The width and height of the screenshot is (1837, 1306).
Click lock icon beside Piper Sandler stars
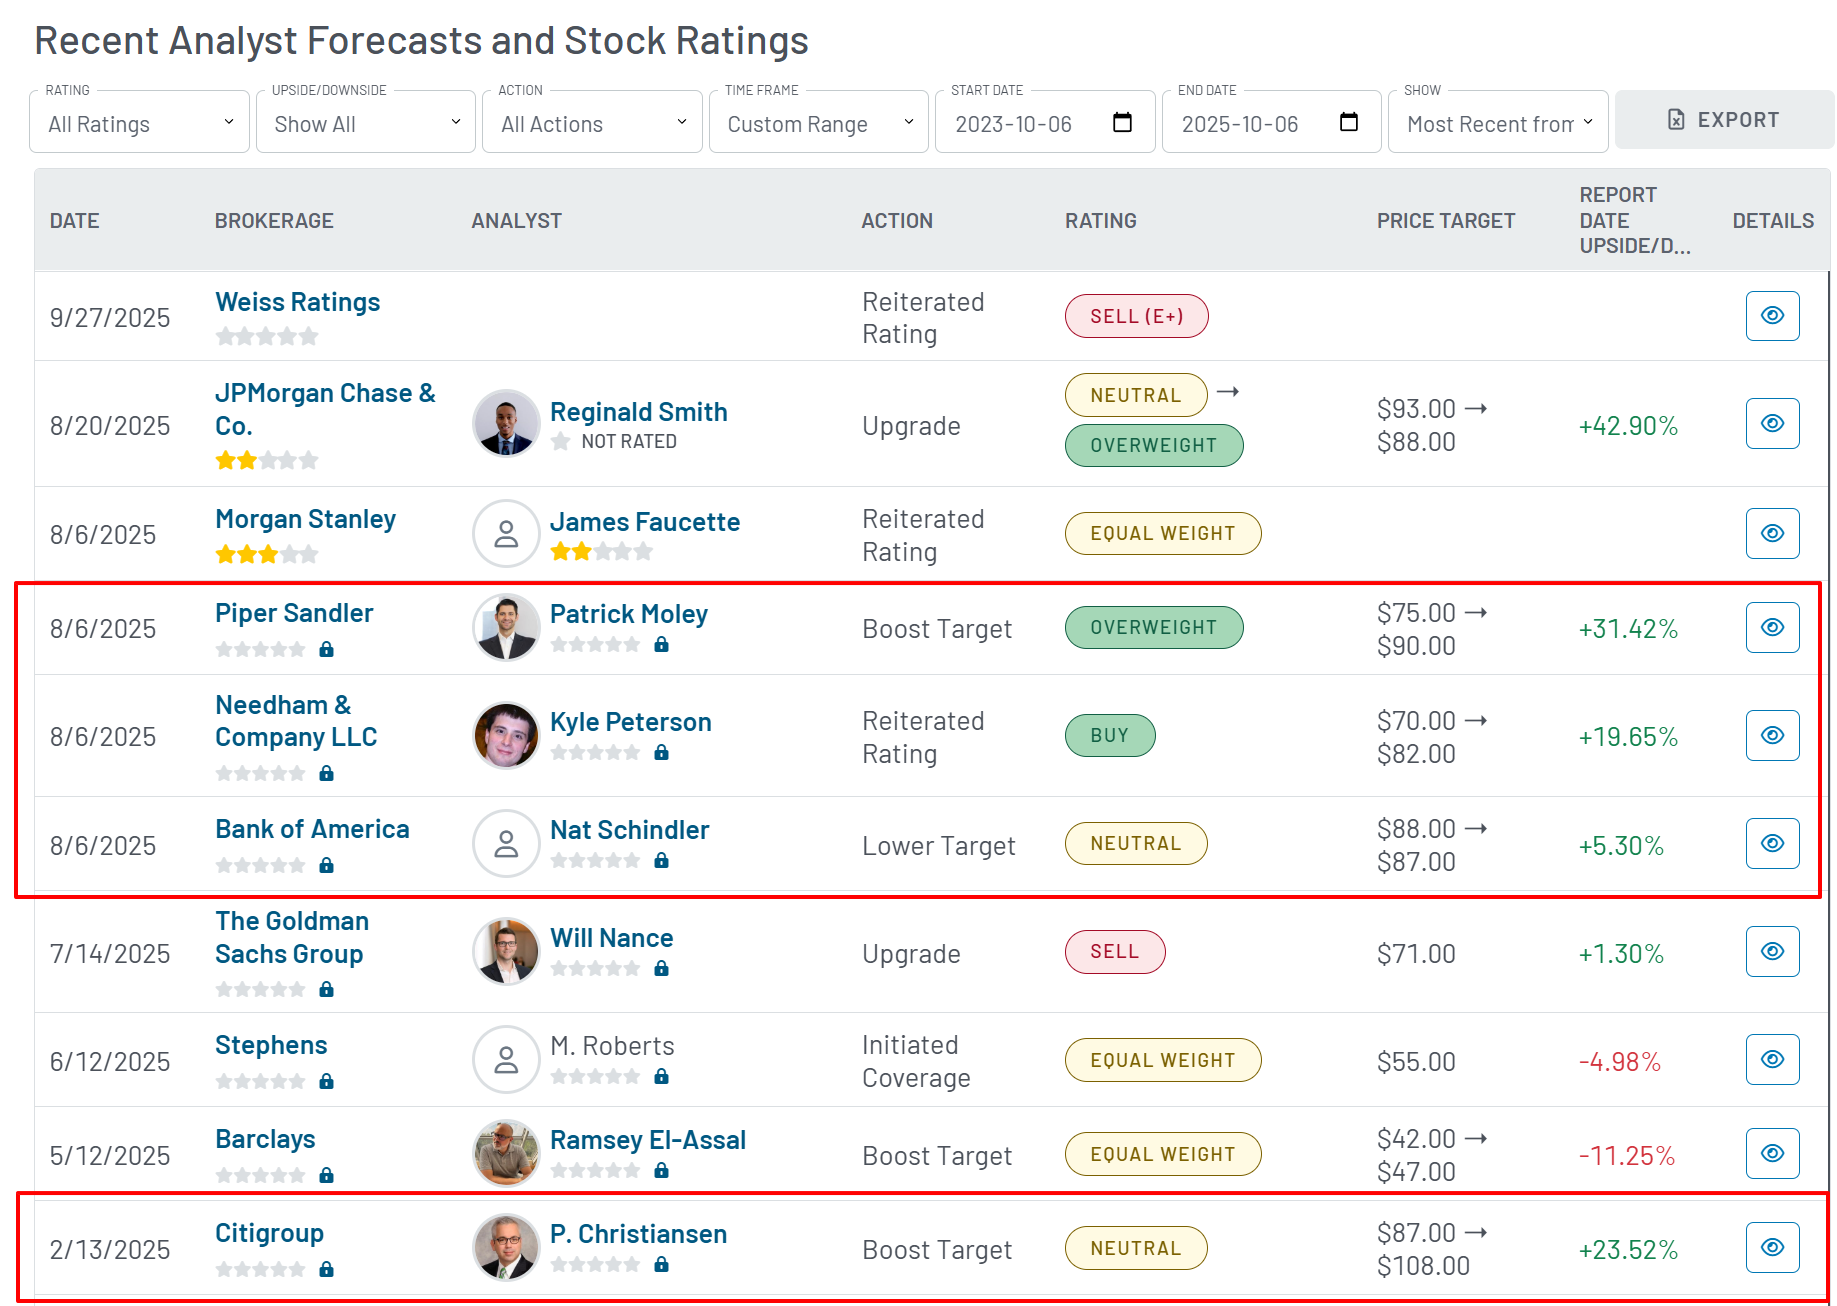click(326, 650)
